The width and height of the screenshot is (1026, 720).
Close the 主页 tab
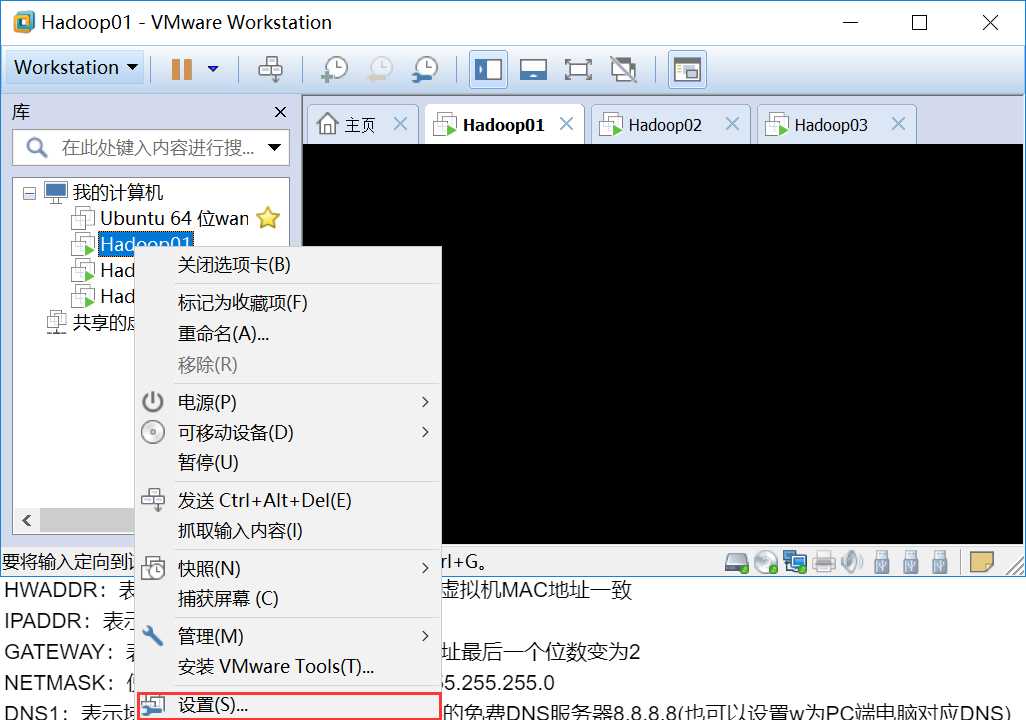(x=400, y=124)
